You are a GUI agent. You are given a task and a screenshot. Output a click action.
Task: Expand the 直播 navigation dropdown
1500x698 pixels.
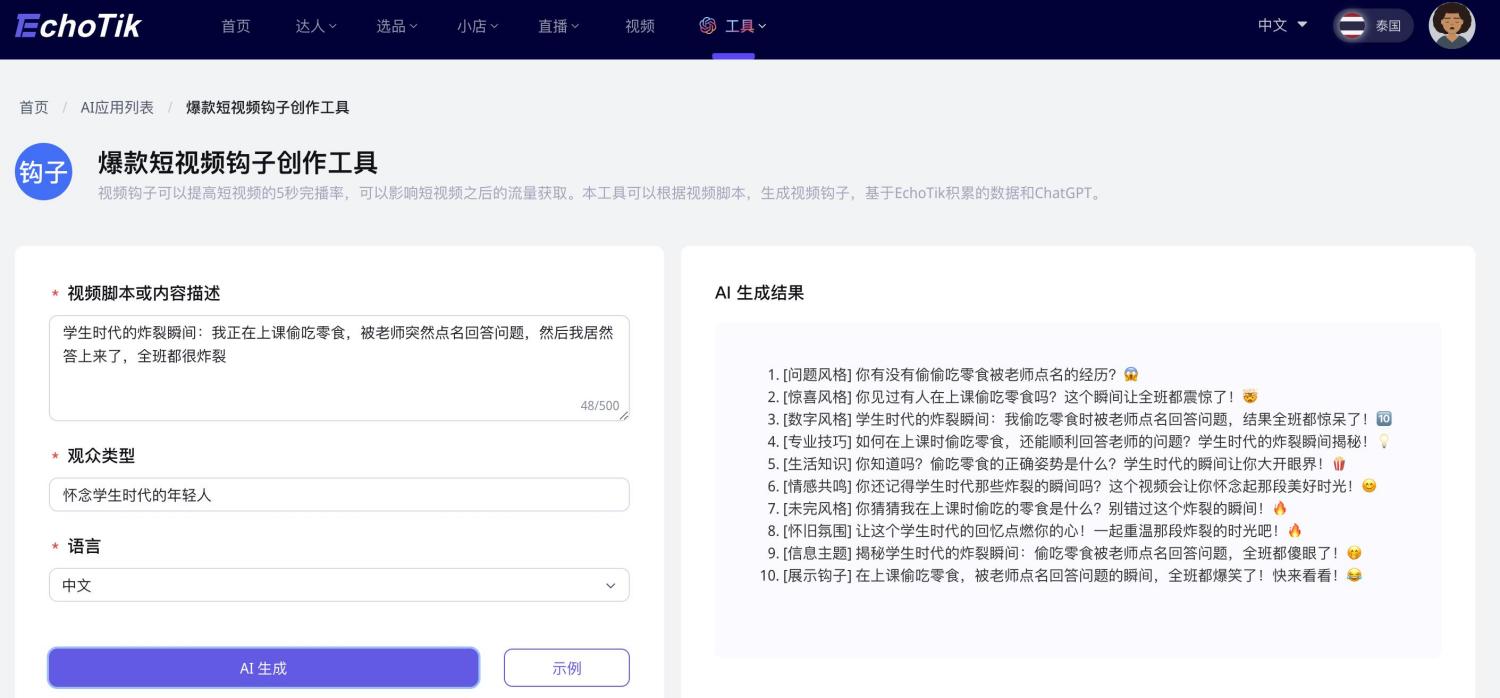pyautogui.click(x=558, y=26)
